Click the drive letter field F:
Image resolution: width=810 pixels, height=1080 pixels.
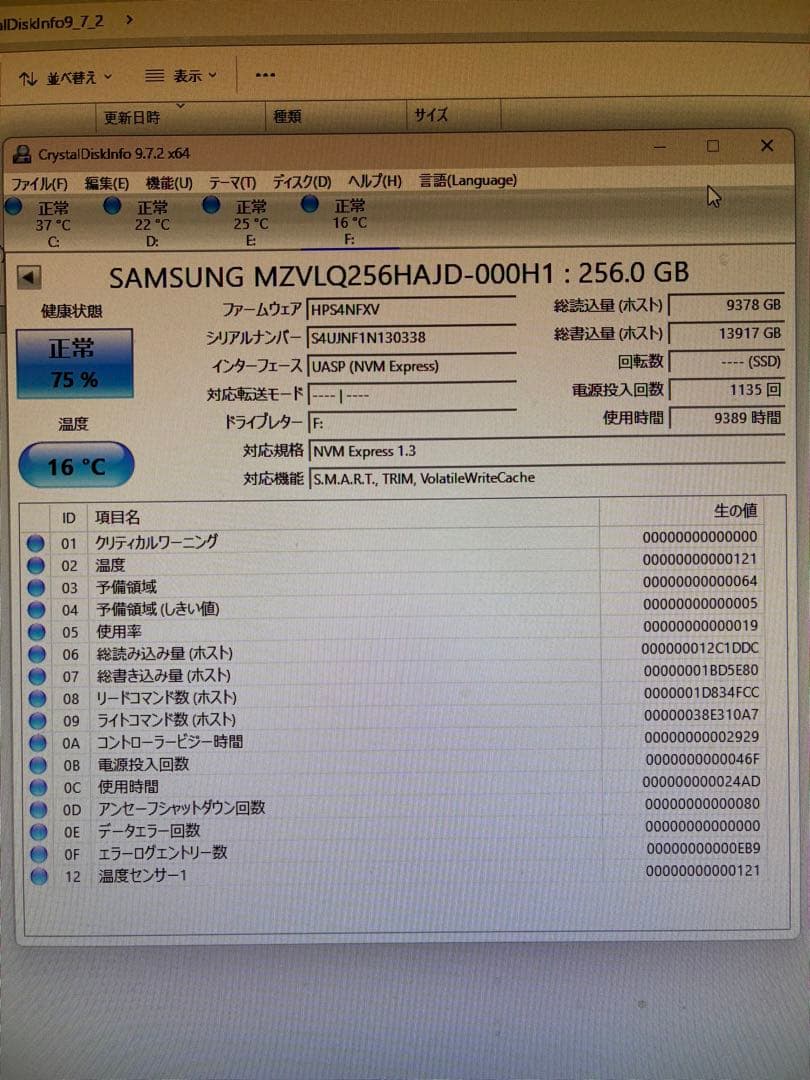412,422
